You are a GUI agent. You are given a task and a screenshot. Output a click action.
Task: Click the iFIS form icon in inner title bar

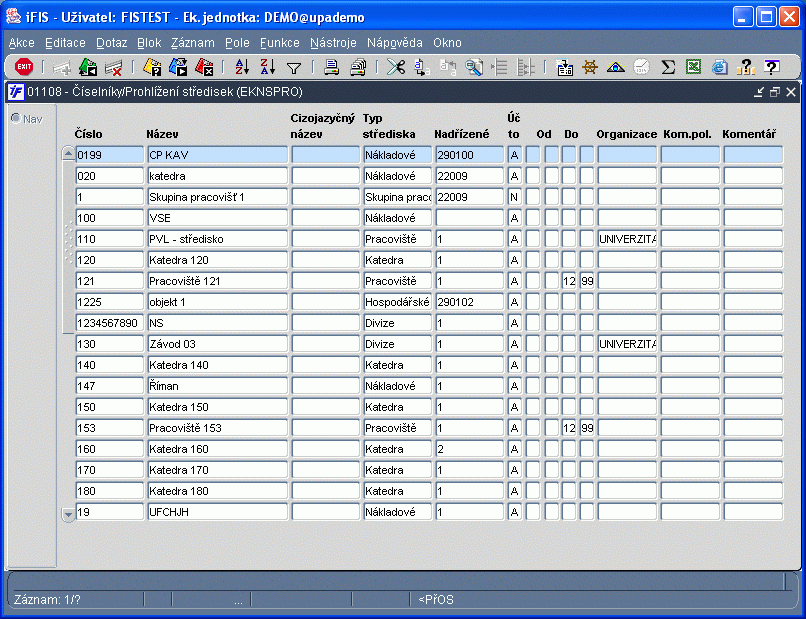coord(15,92)
